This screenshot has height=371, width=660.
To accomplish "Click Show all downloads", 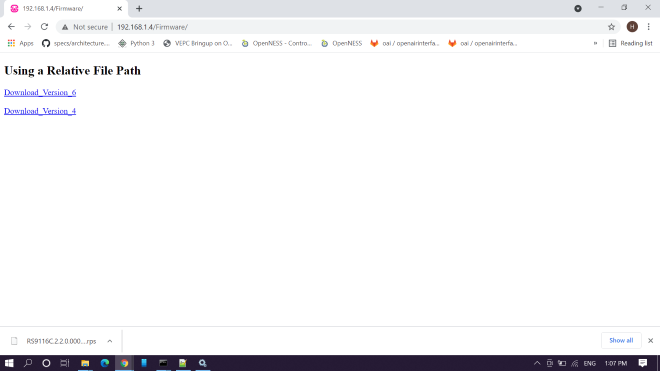I will pos(621,340).
